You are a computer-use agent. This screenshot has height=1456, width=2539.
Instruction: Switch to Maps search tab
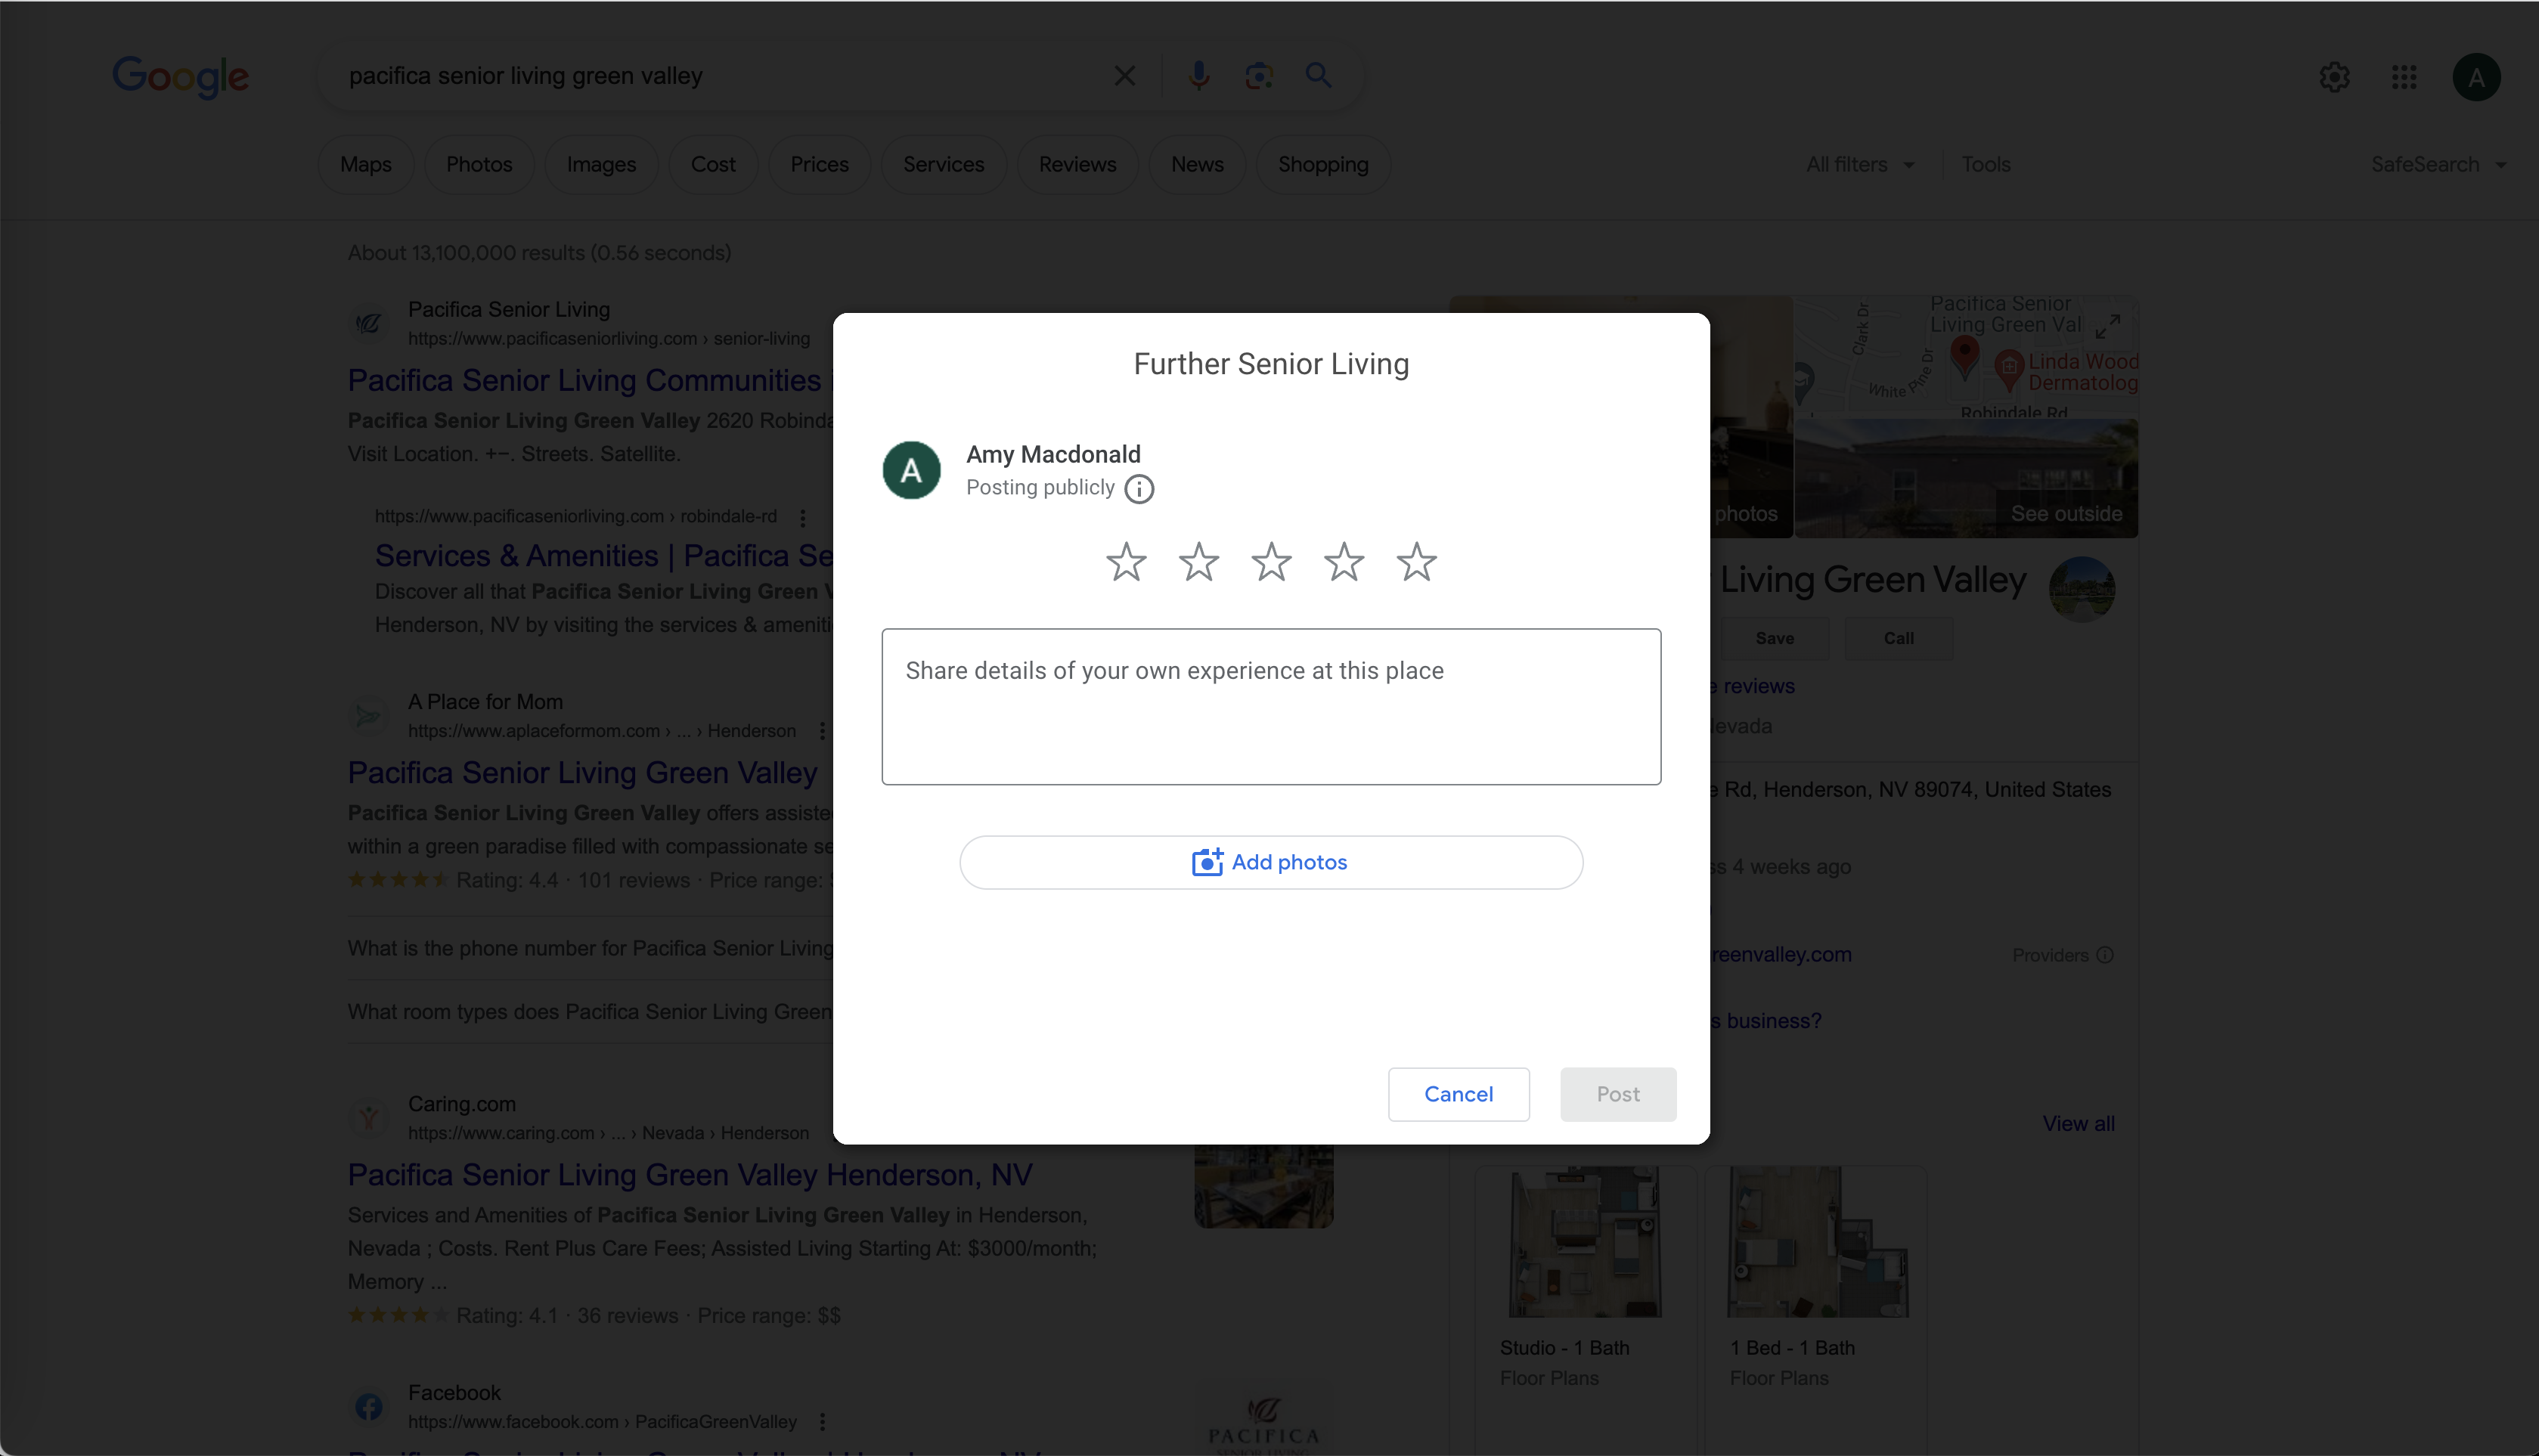(366, 164)
